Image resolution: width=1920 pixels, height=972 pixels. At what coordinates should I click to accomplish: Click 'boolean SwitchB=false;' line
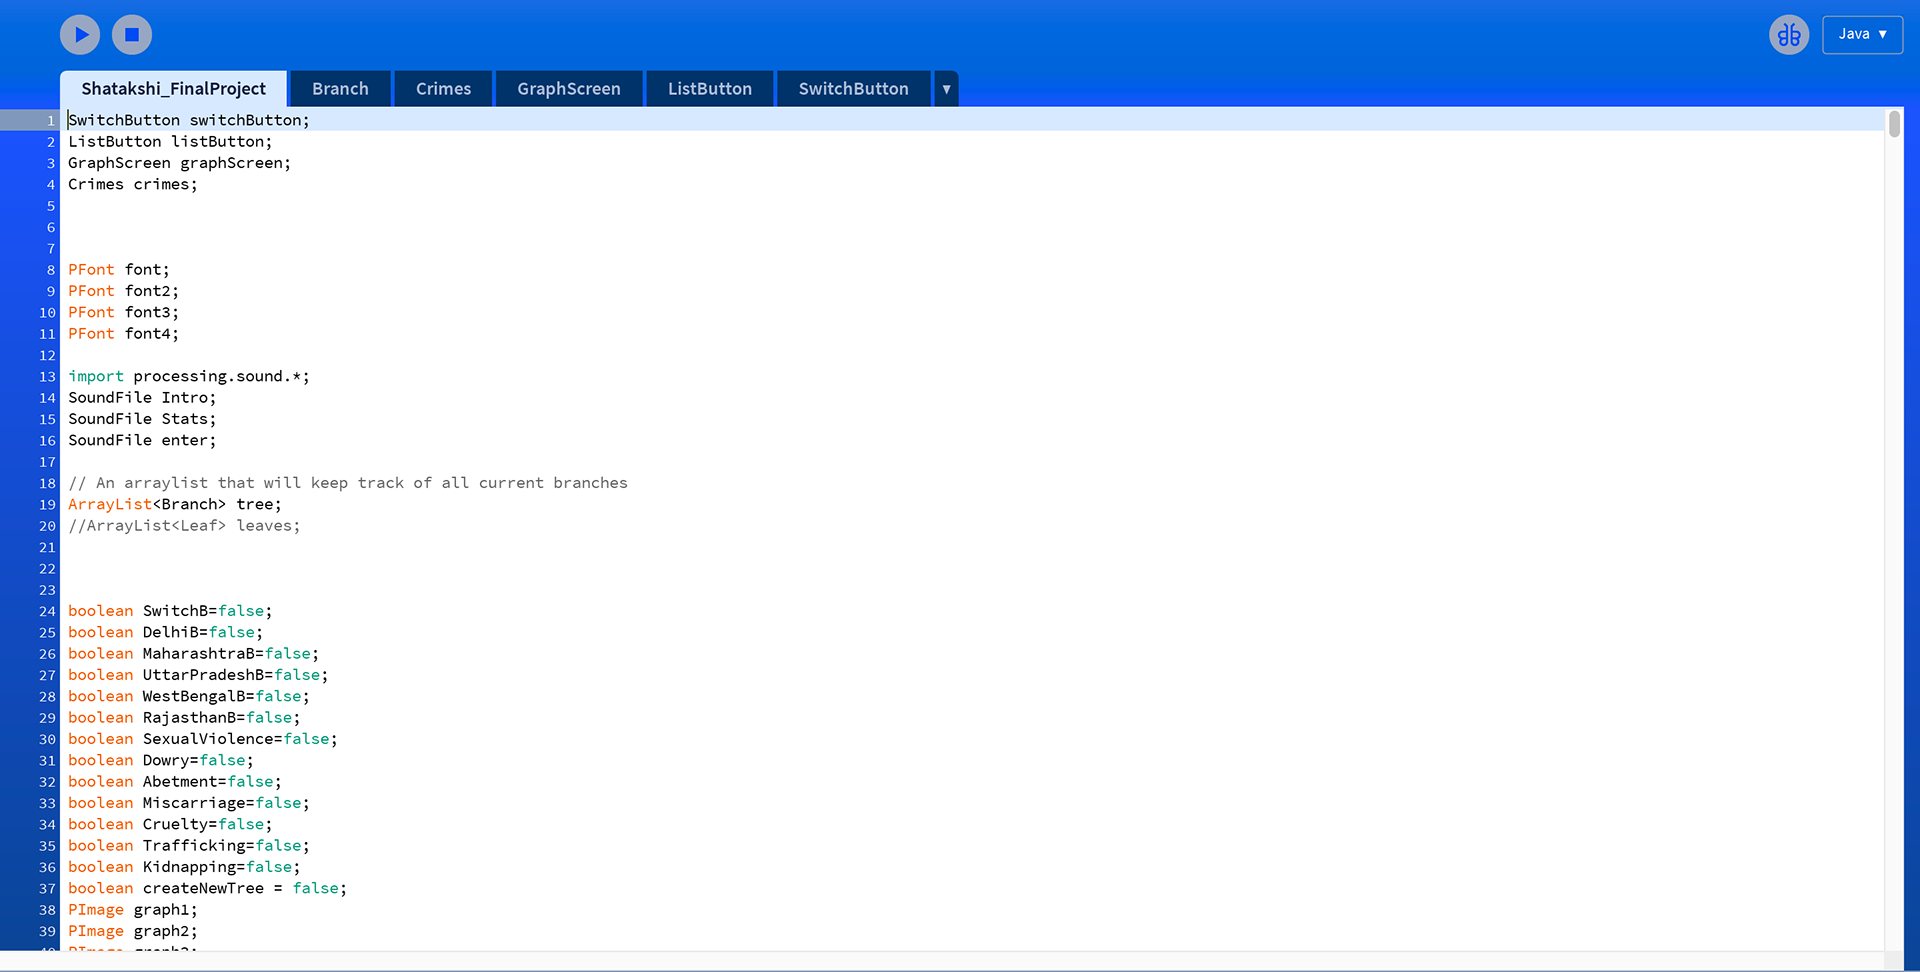click(x=170, y=611)
